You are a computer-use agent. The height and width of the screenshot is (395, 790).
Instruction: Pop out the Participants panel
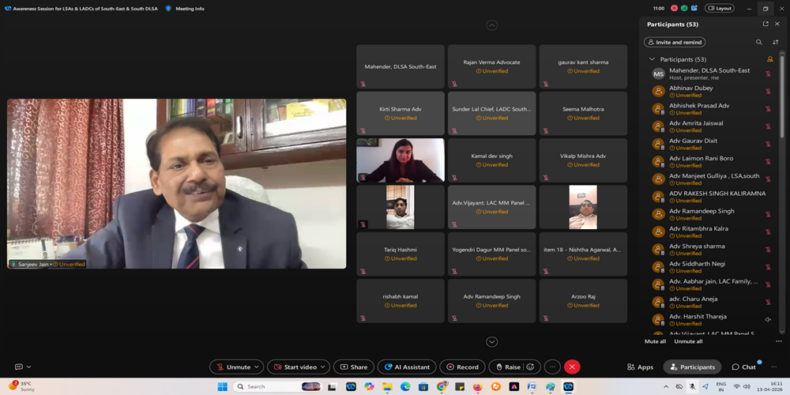[765, 24]
